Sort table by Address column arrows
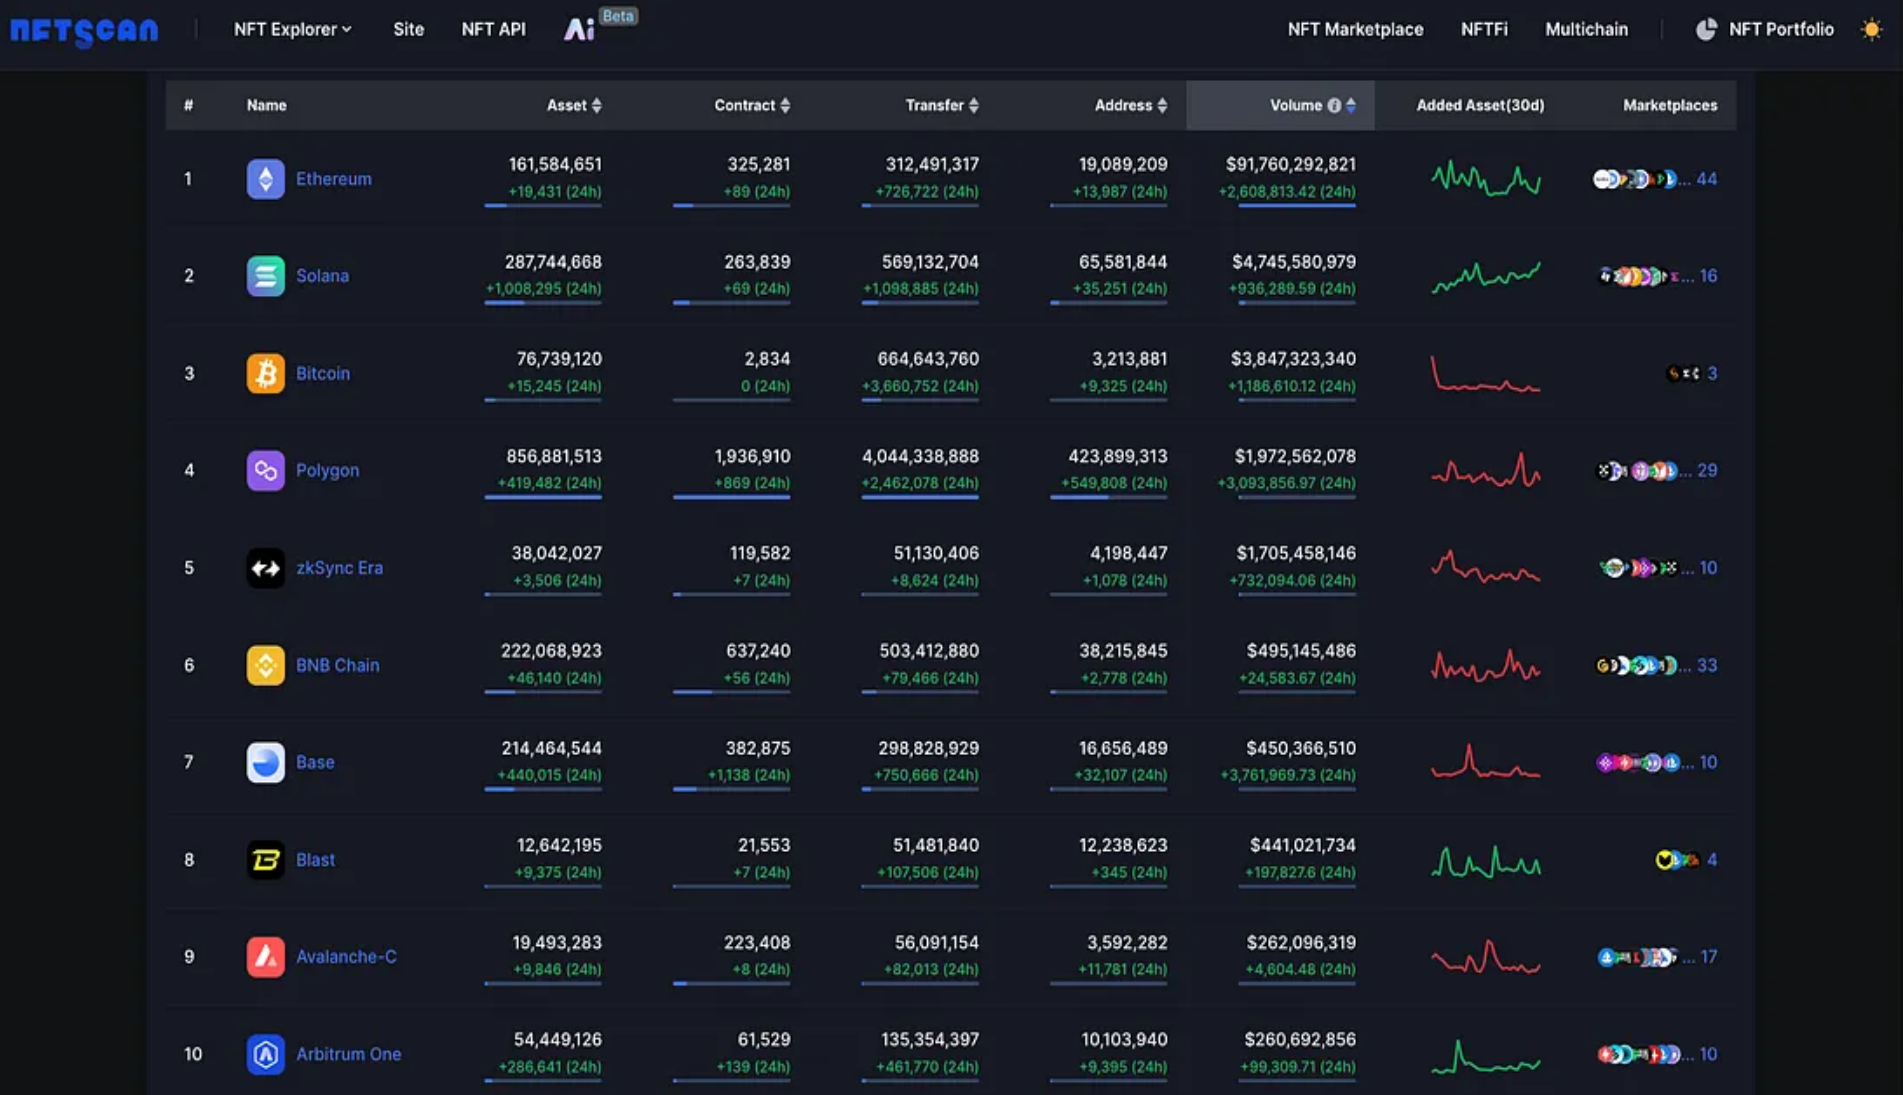 (1162, 105)
